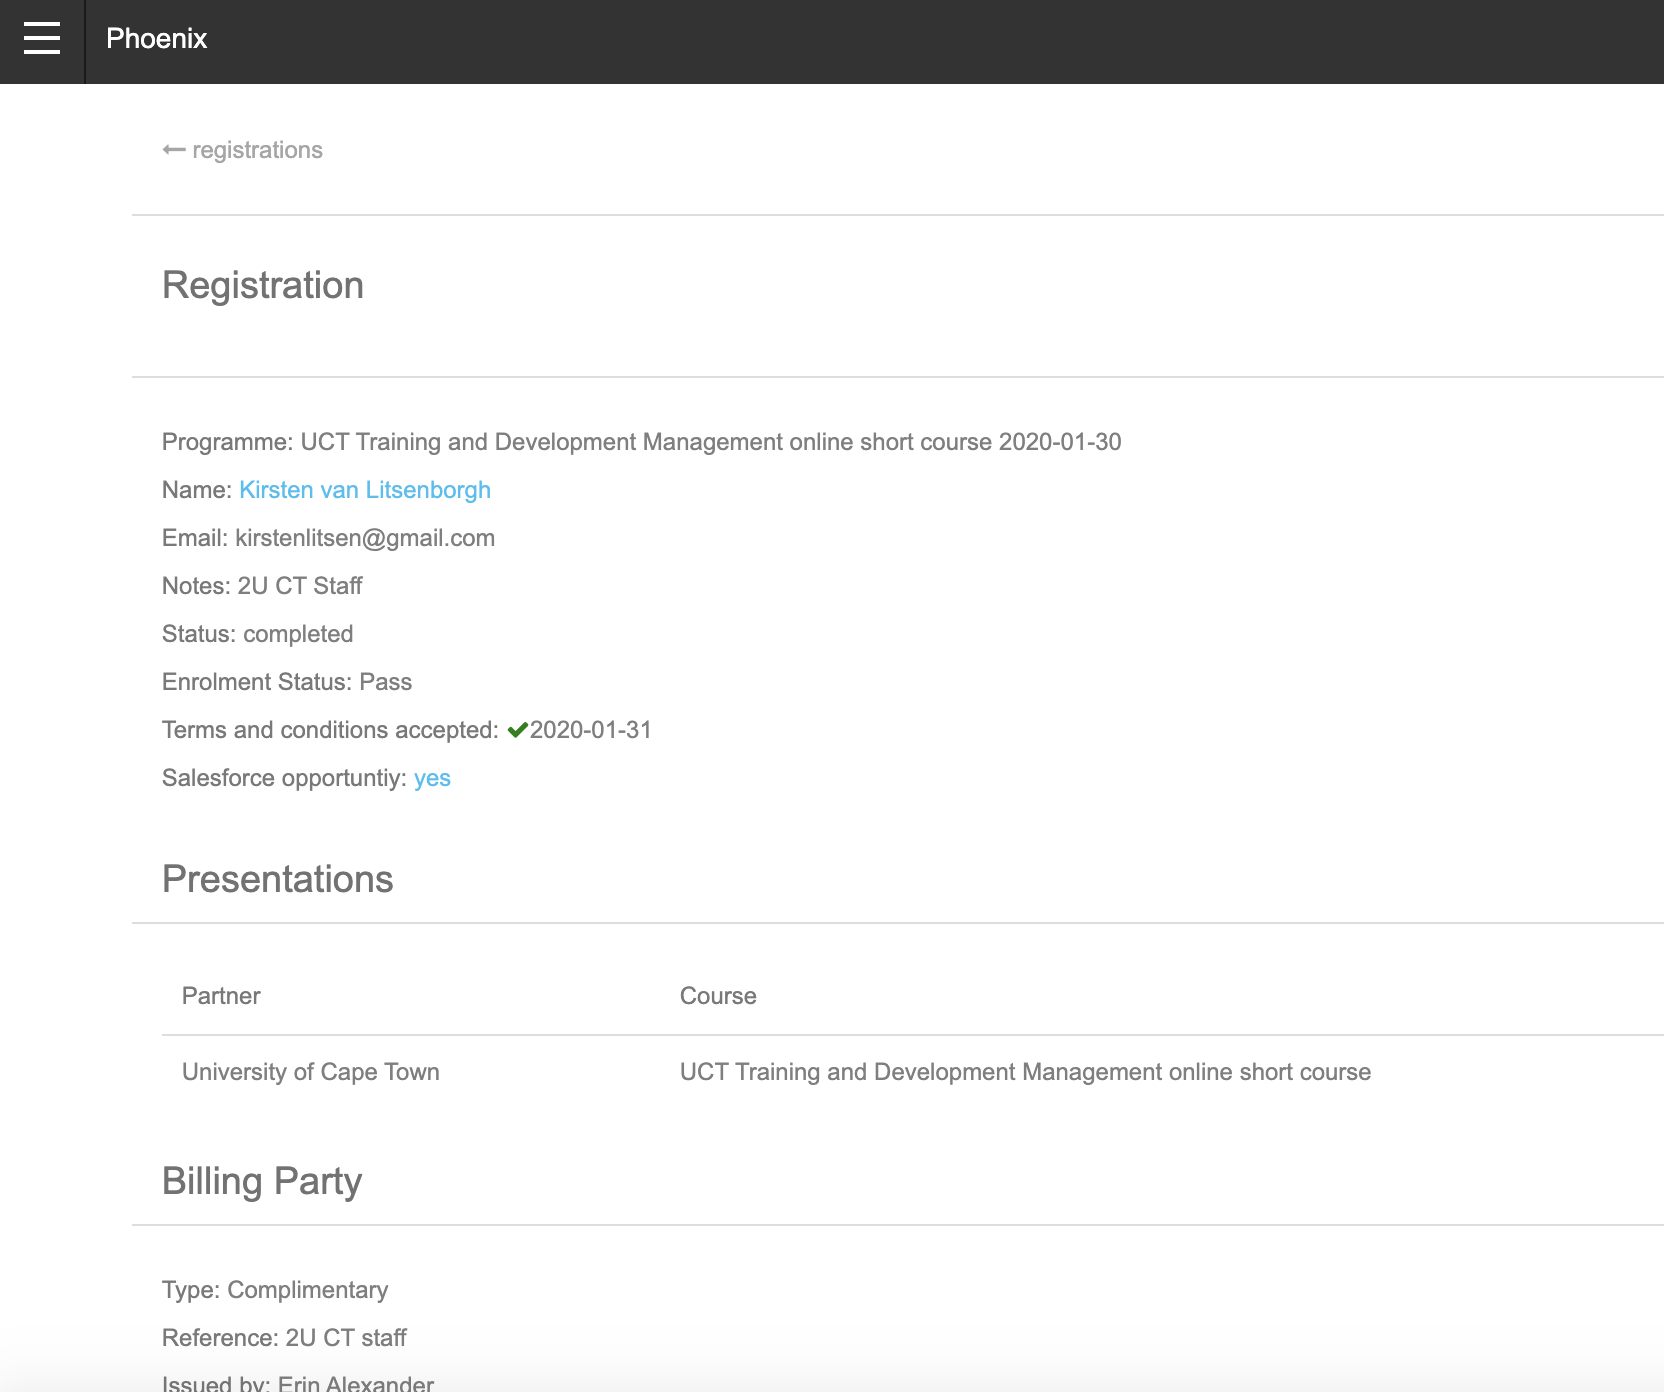Click the green terms accepted checkmark
The image size is (1664, 1392).
(517, 730)
